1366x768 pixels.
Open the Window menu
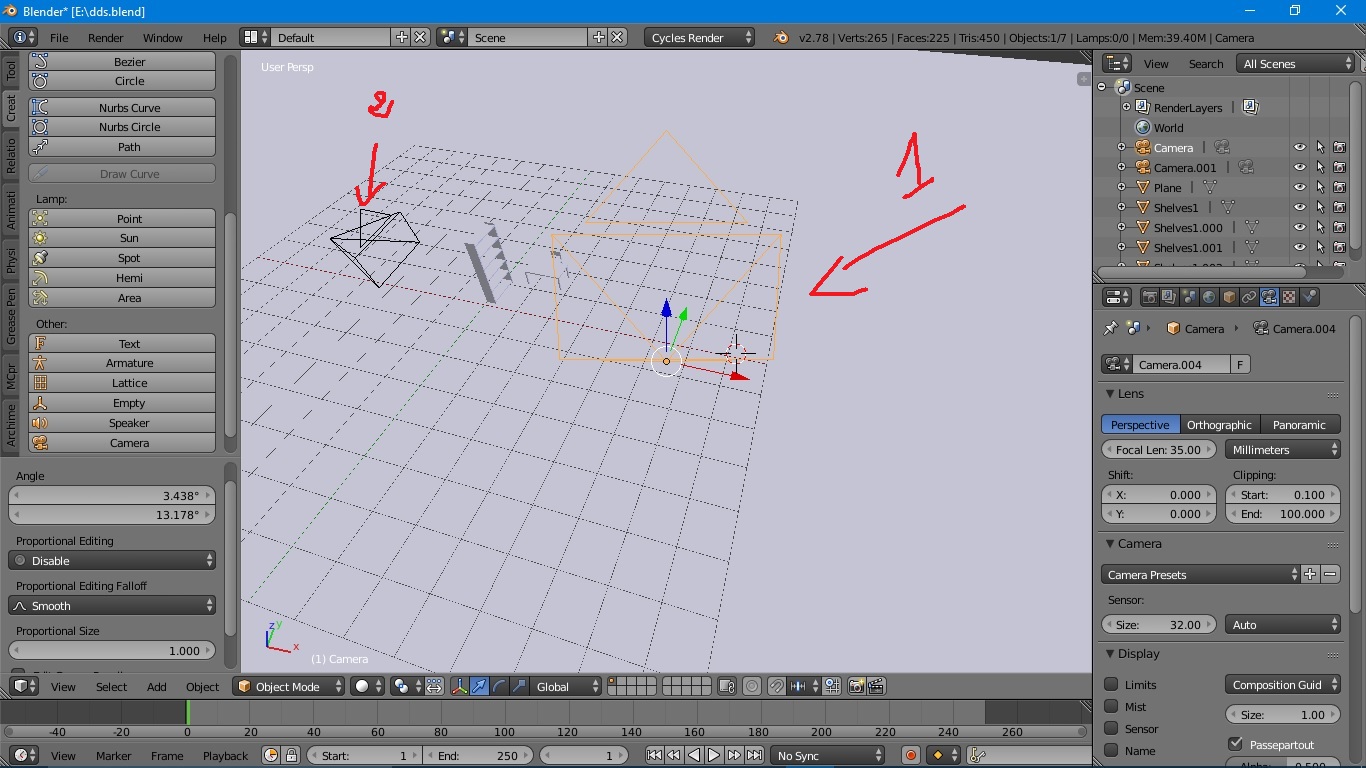[162, 37]
